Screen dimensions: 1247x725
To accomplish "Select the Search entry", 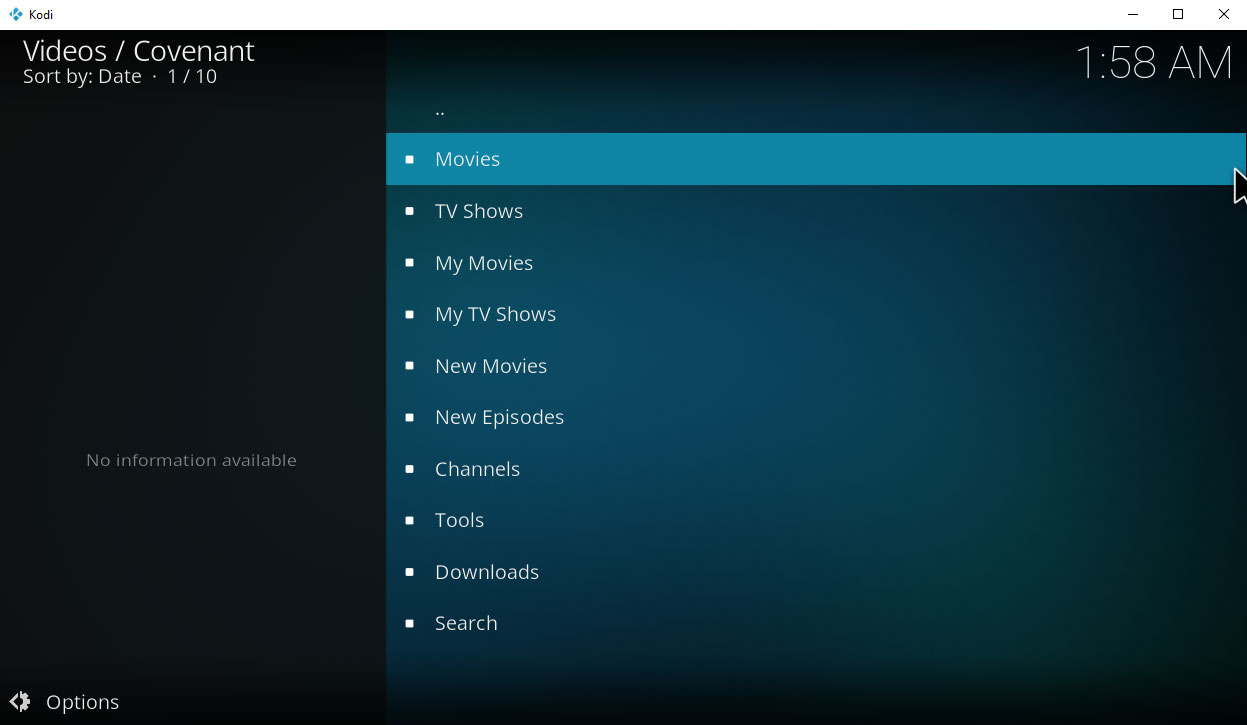I will (x=816, y=623).
